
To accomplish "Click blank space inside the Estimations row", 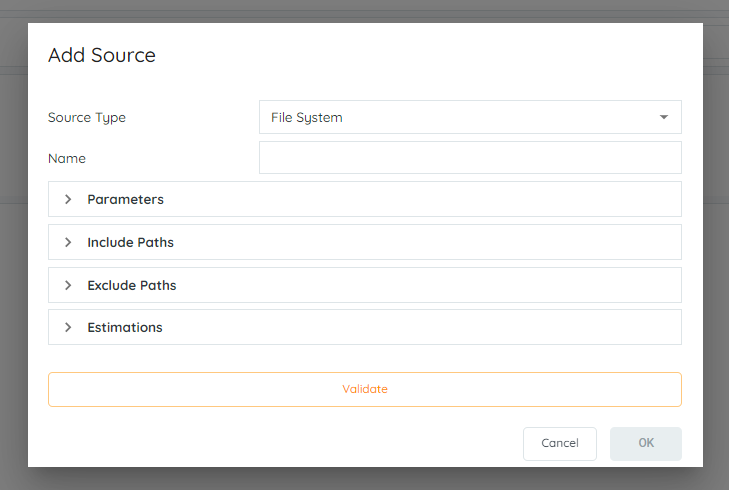I will click(418, 327).
